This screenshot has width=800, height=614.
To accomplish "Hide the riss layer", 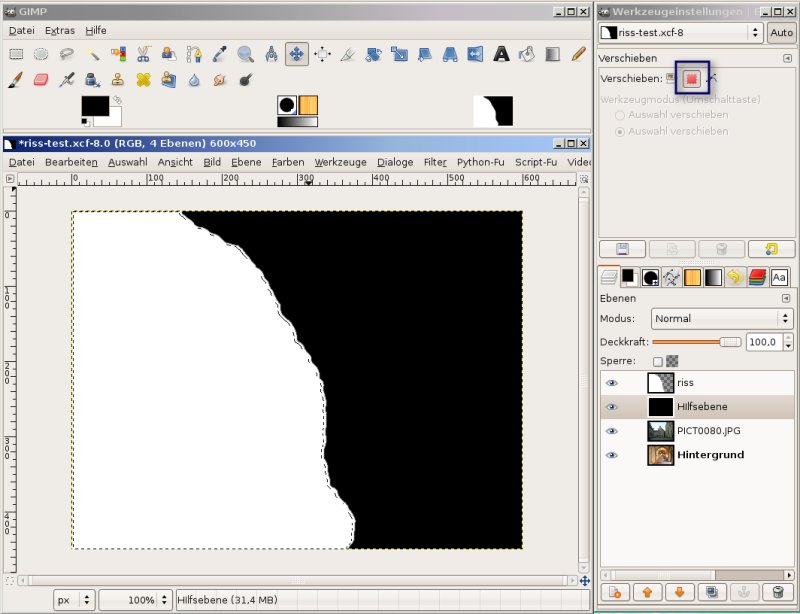I will tap(612, 383).
